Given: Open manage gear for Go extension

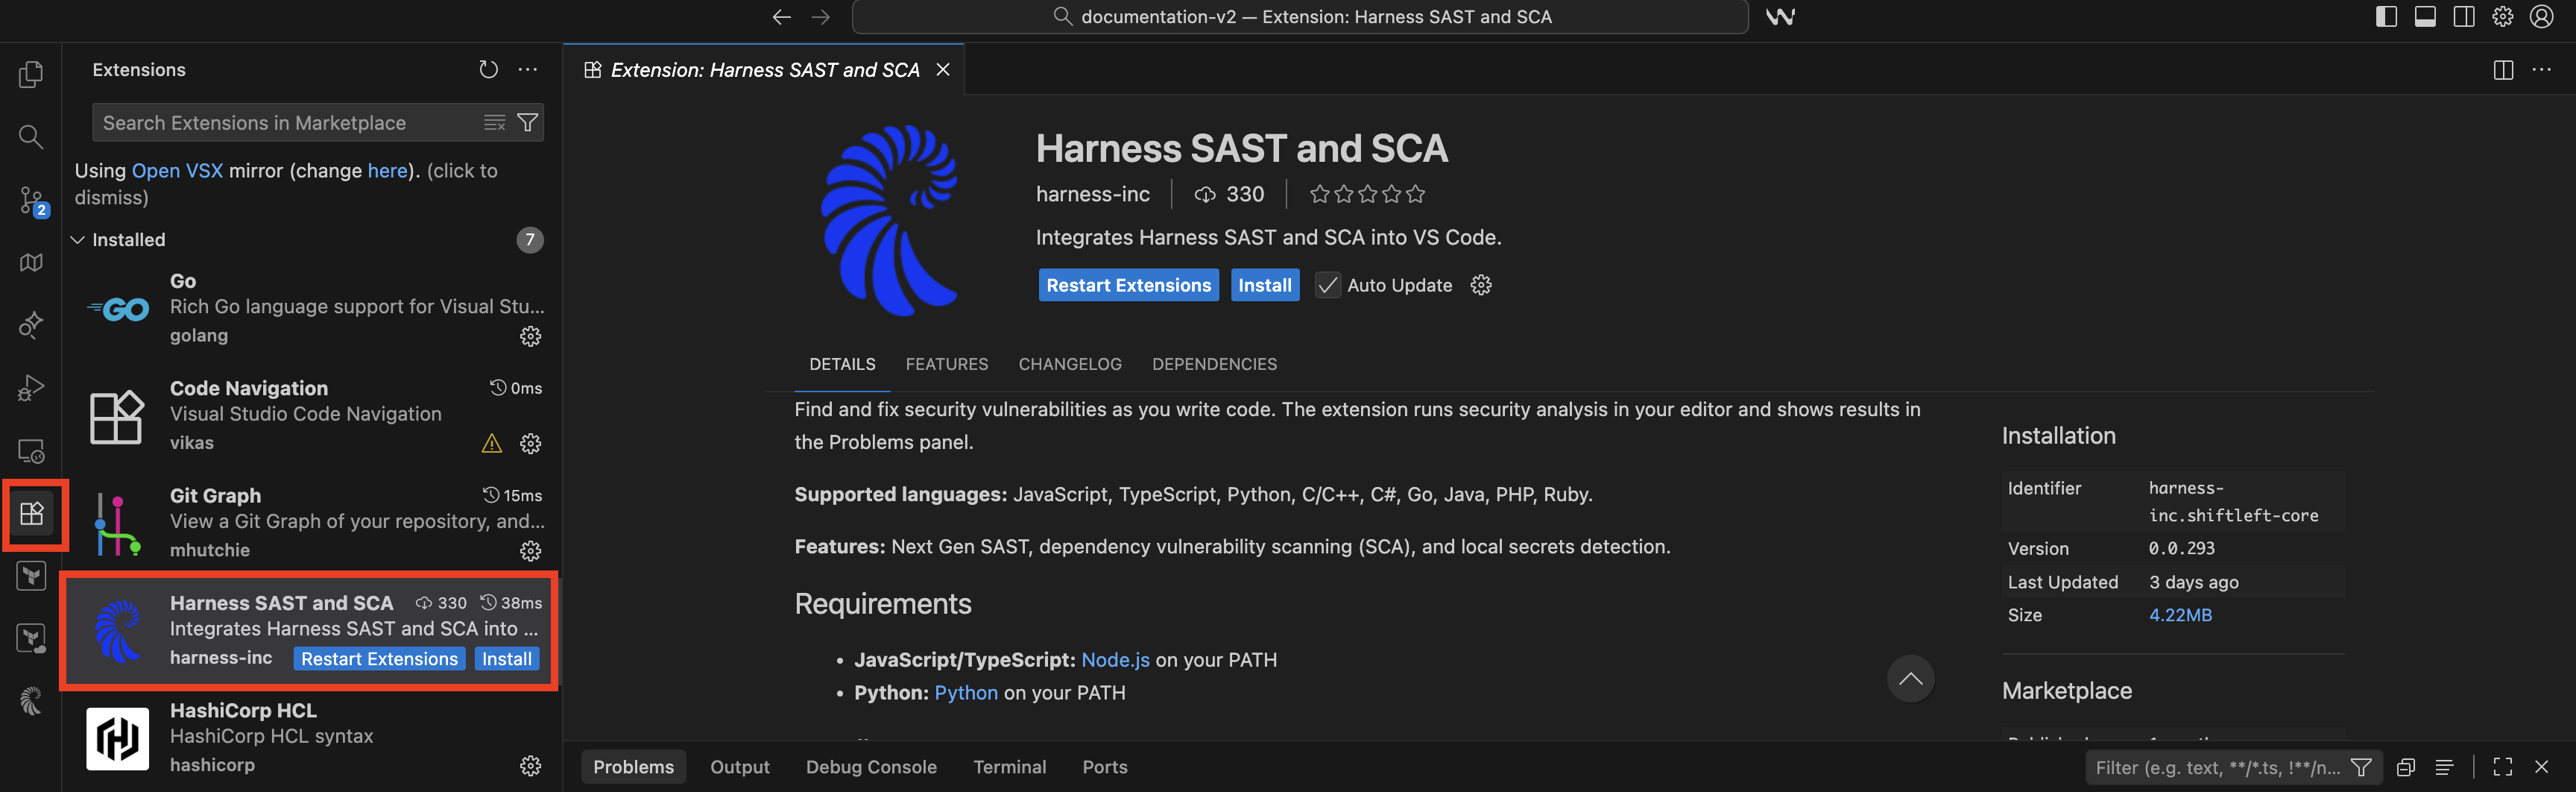Looking at the screenshot, I should (x=530, y=336).
